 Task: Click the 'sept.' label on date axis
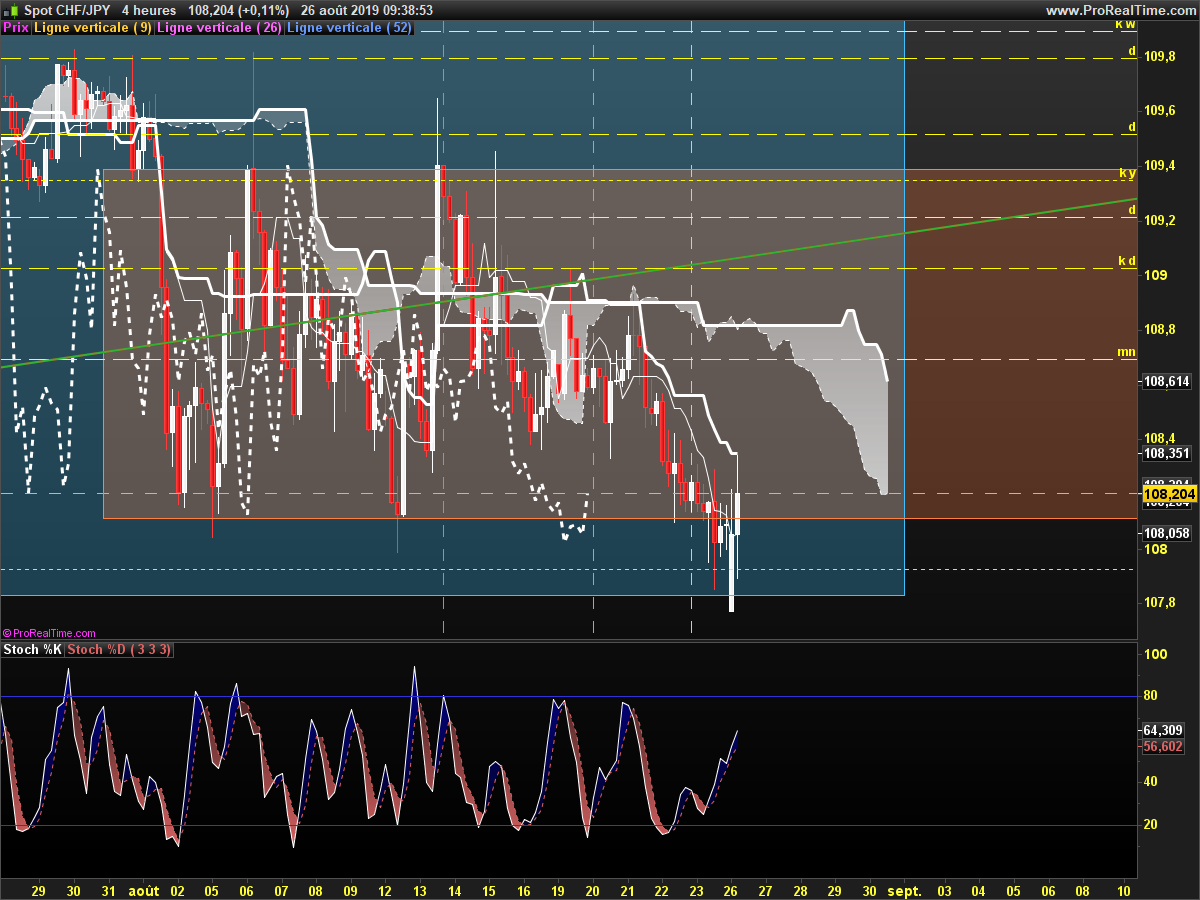click(905, 889)
